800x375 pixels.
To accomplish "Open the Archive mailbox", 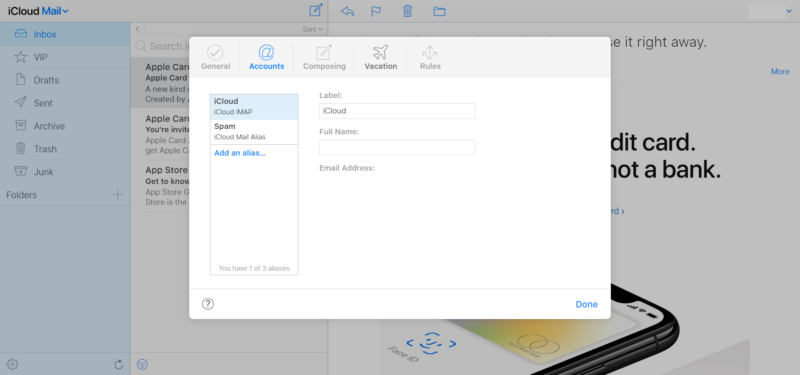I will click(65, 126).
